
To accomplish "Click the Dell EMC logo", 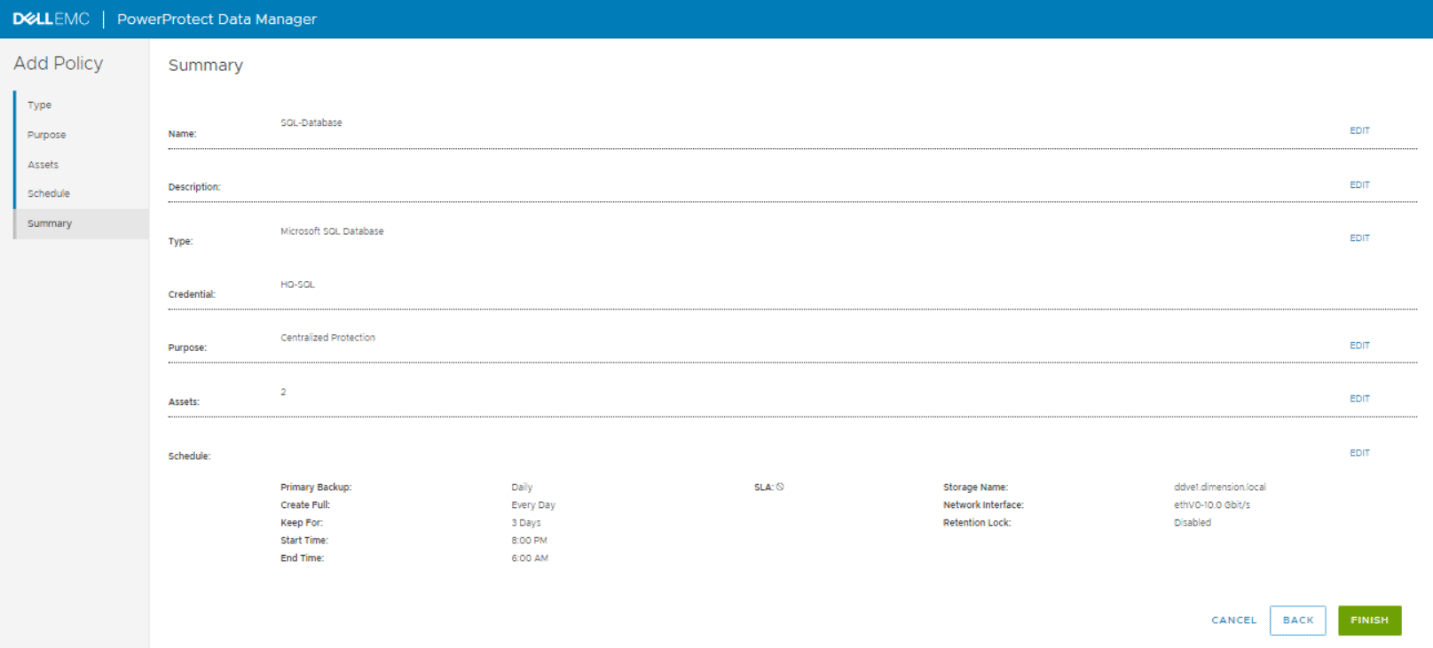I will [51, 19].
